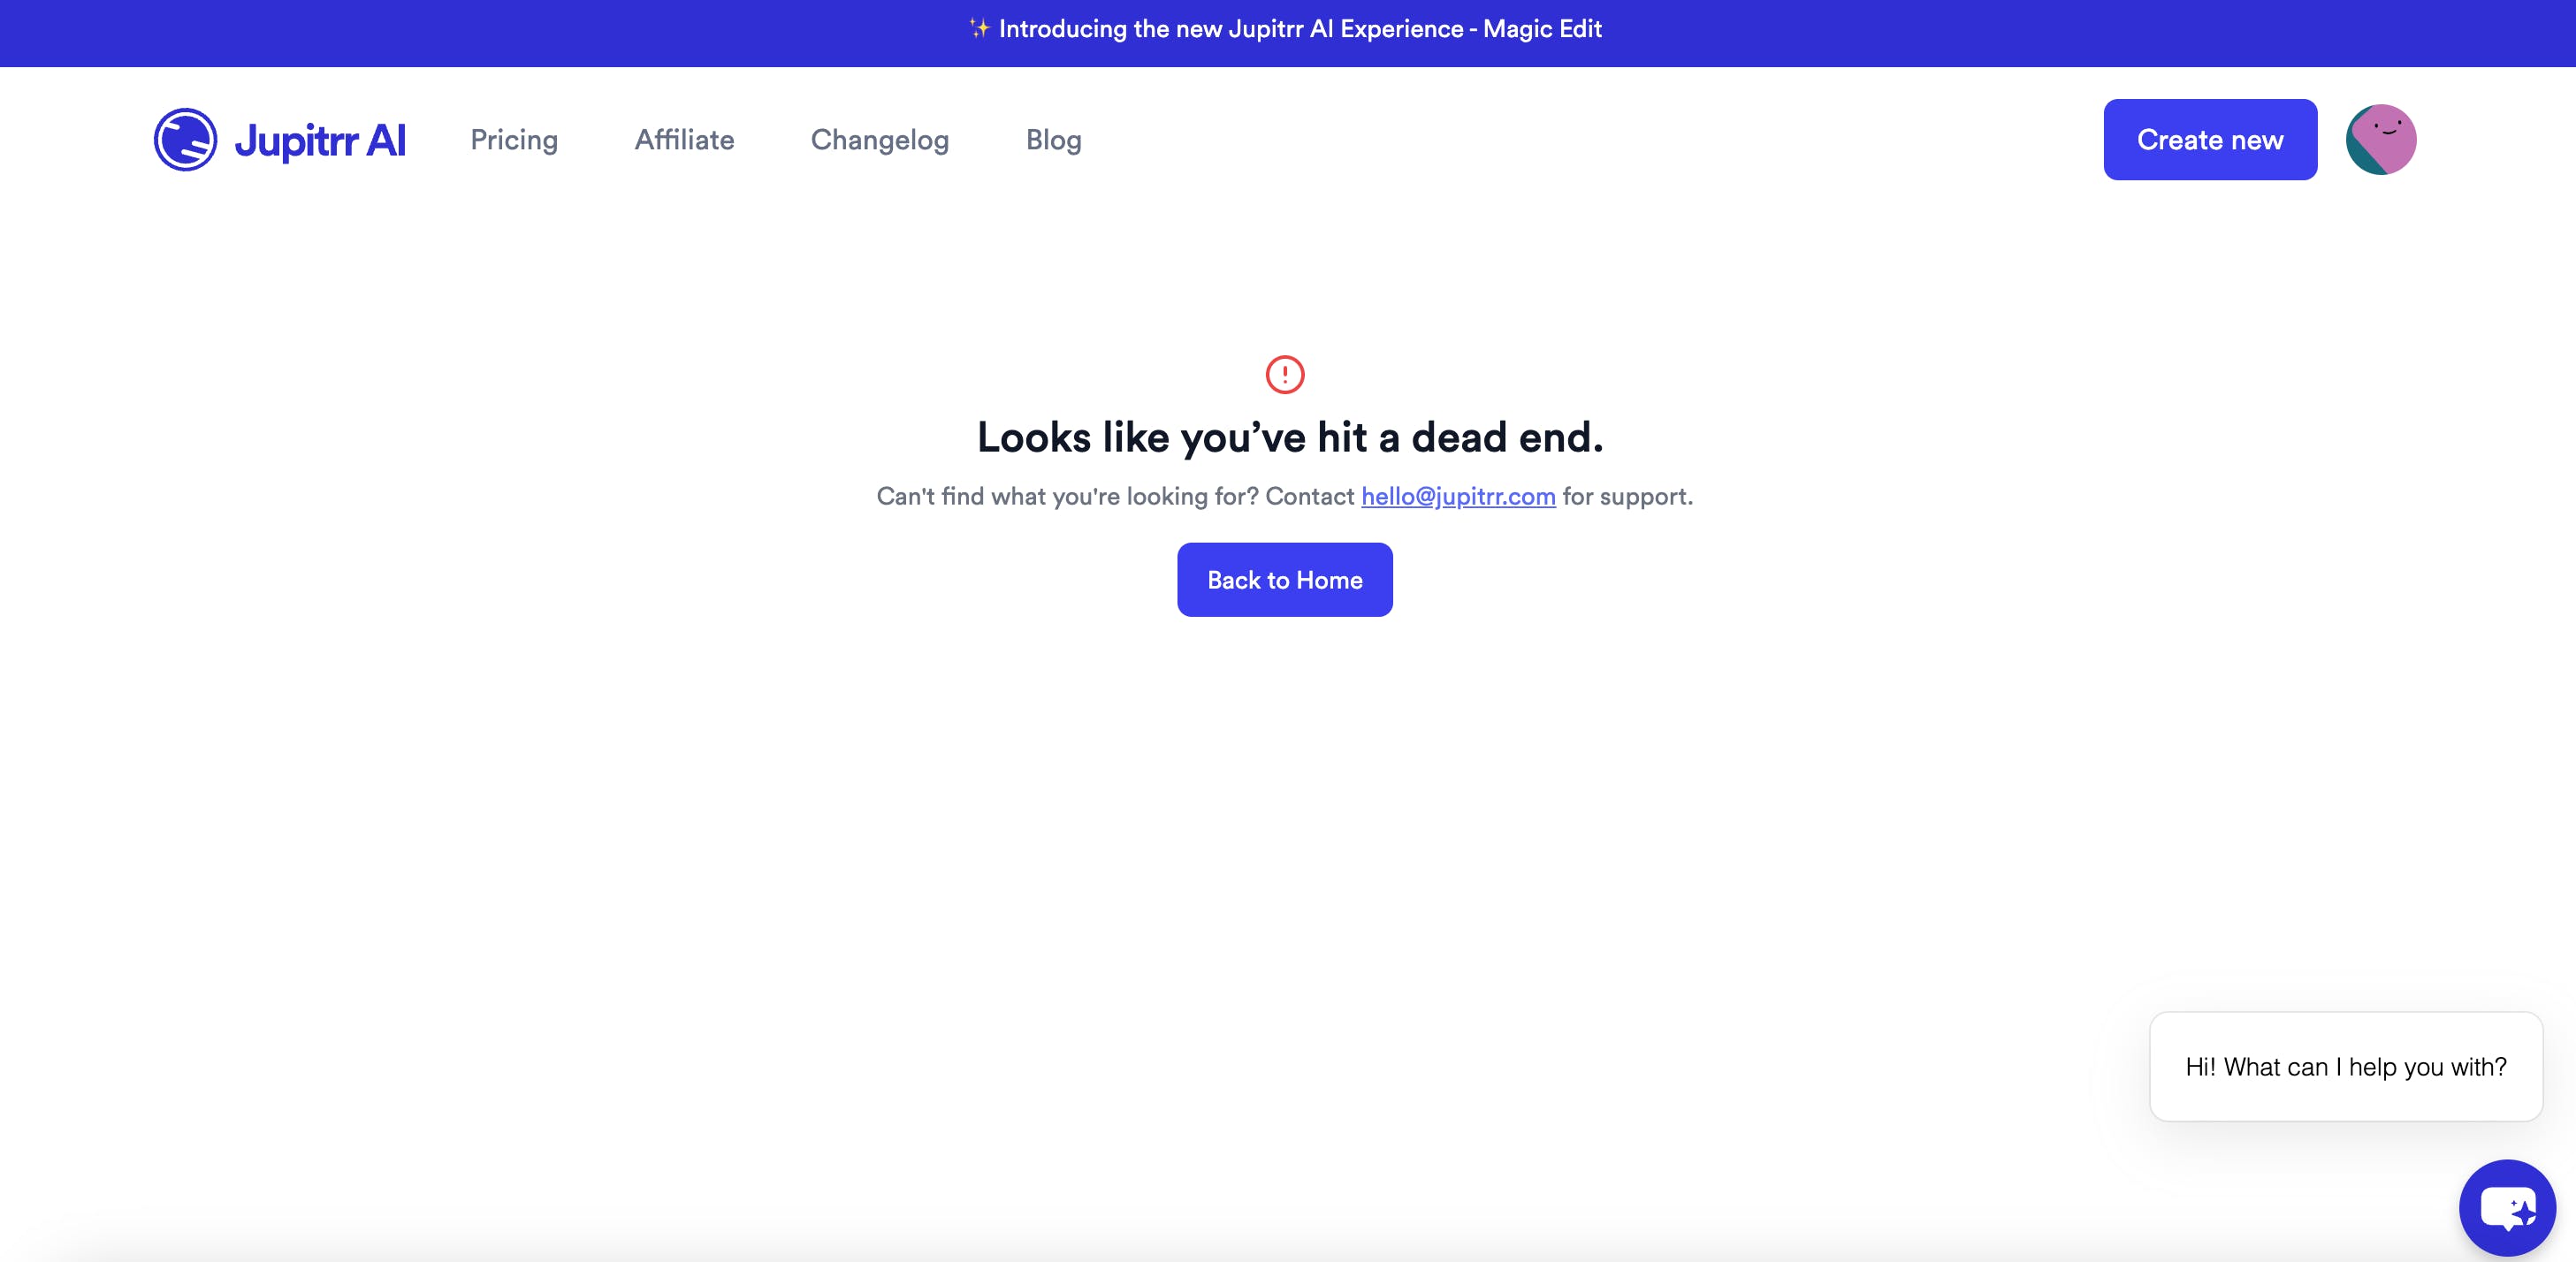Viewport: 2576px width, 1262px height.
Task: Click the blue top banner background
Action: pos(400,33)
